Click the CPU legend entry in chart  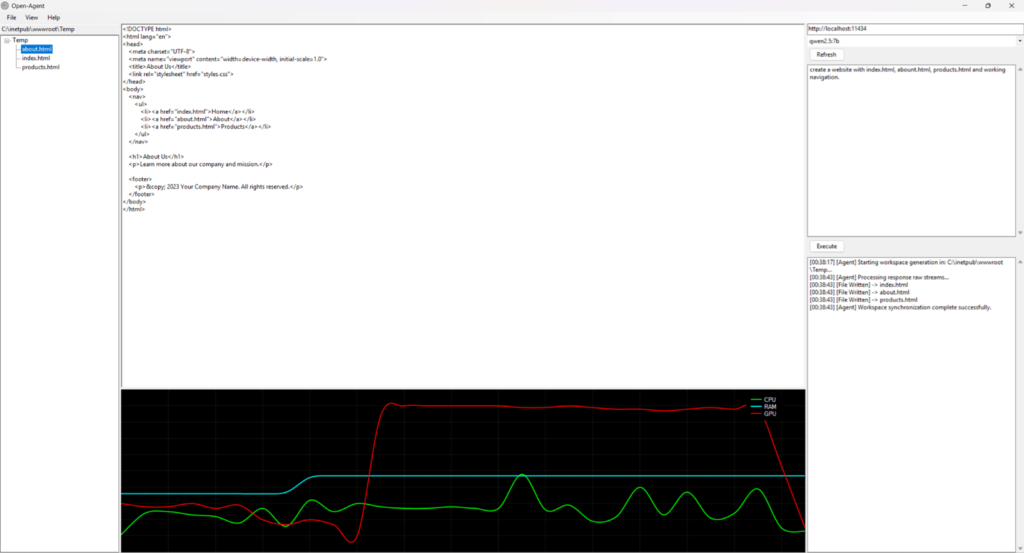[763, 400]
